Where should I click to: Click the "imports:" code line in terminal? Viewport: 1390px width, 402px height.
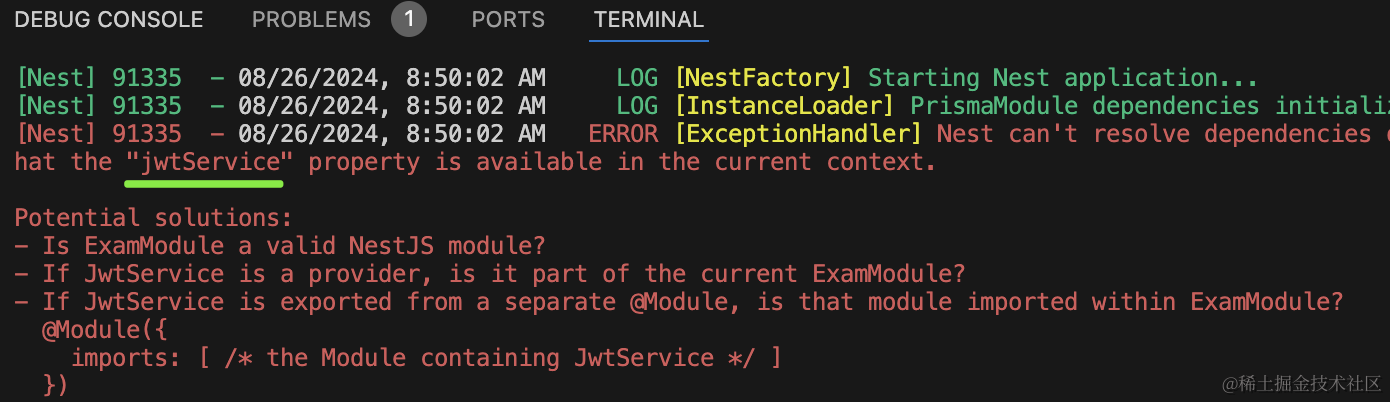(426, 358)
